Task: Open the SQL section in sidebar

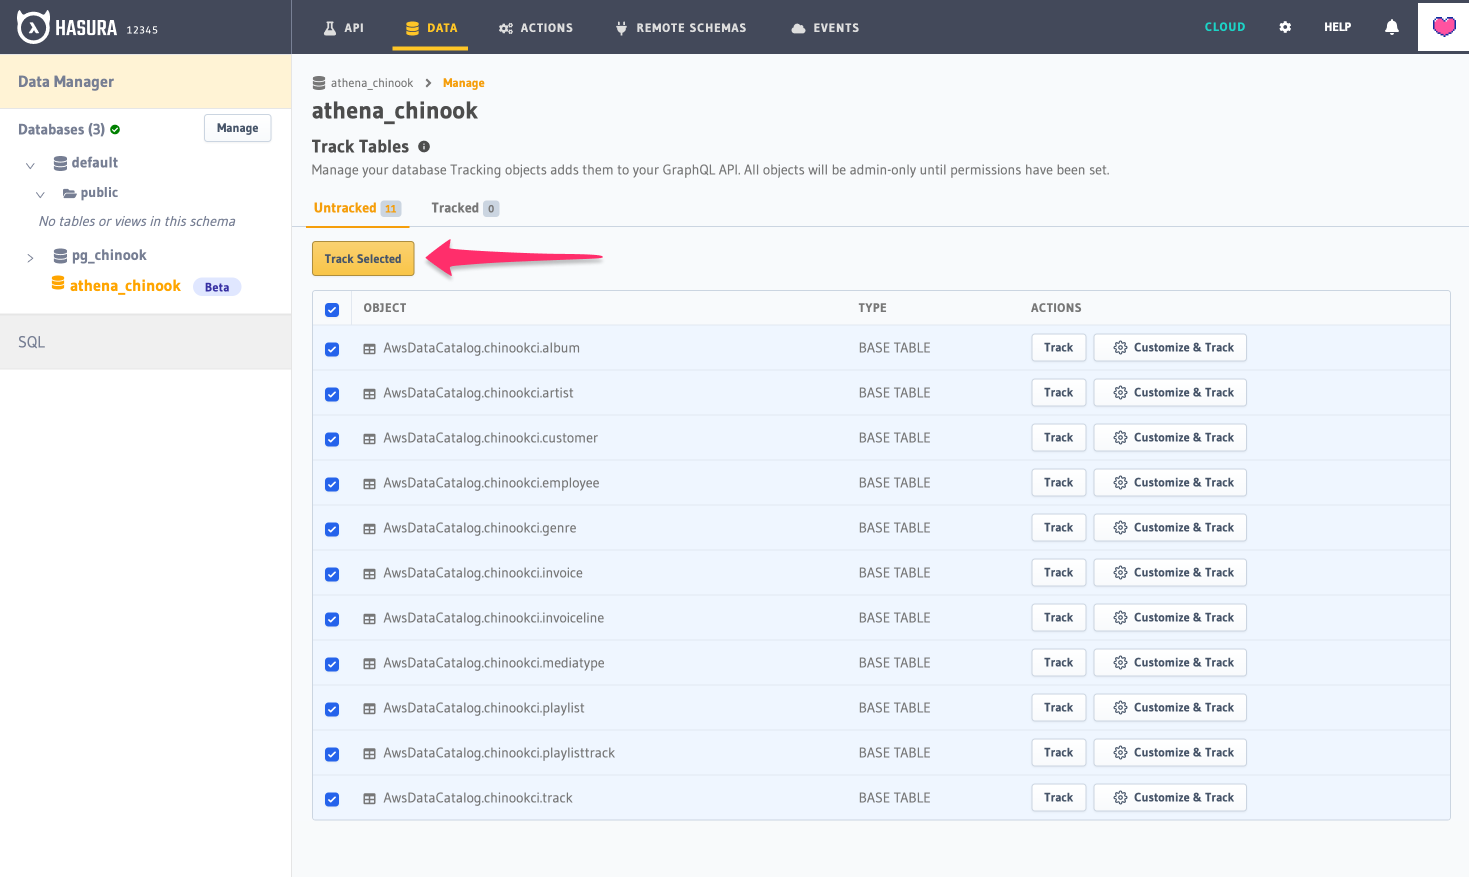Action: 32,342
